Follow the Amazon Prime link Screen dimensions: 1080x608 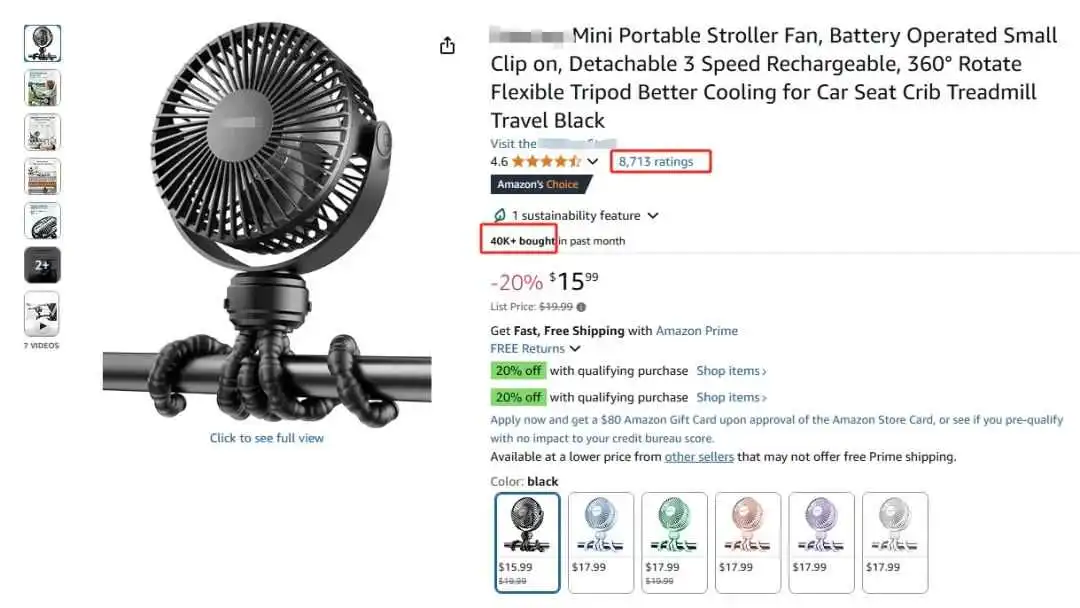pos(696,331)
